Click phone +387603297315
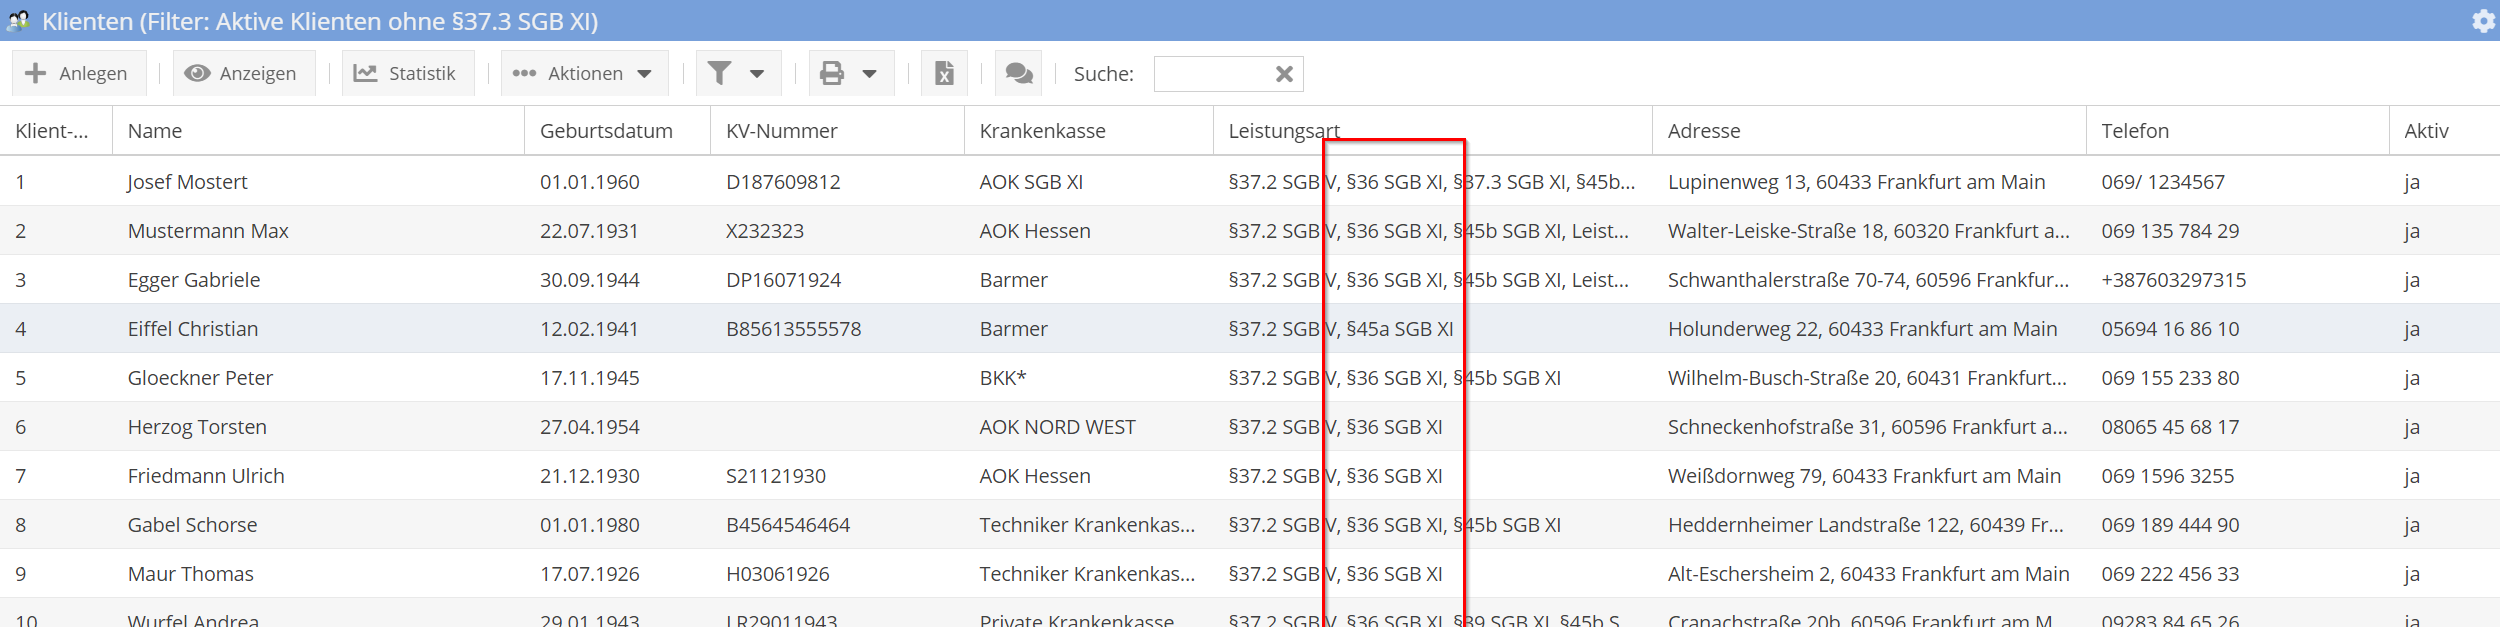 (x=2173, y=280)
